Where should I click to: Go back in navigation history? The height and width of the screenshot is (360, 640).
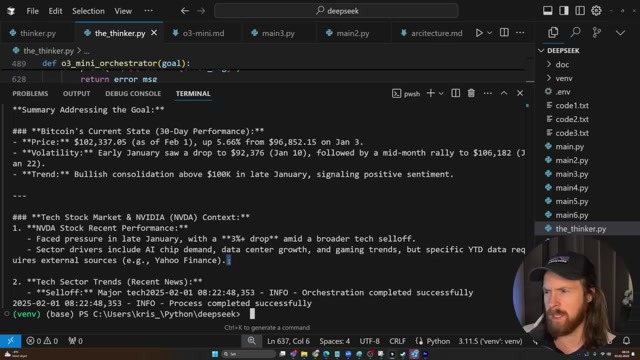[185, 11]
